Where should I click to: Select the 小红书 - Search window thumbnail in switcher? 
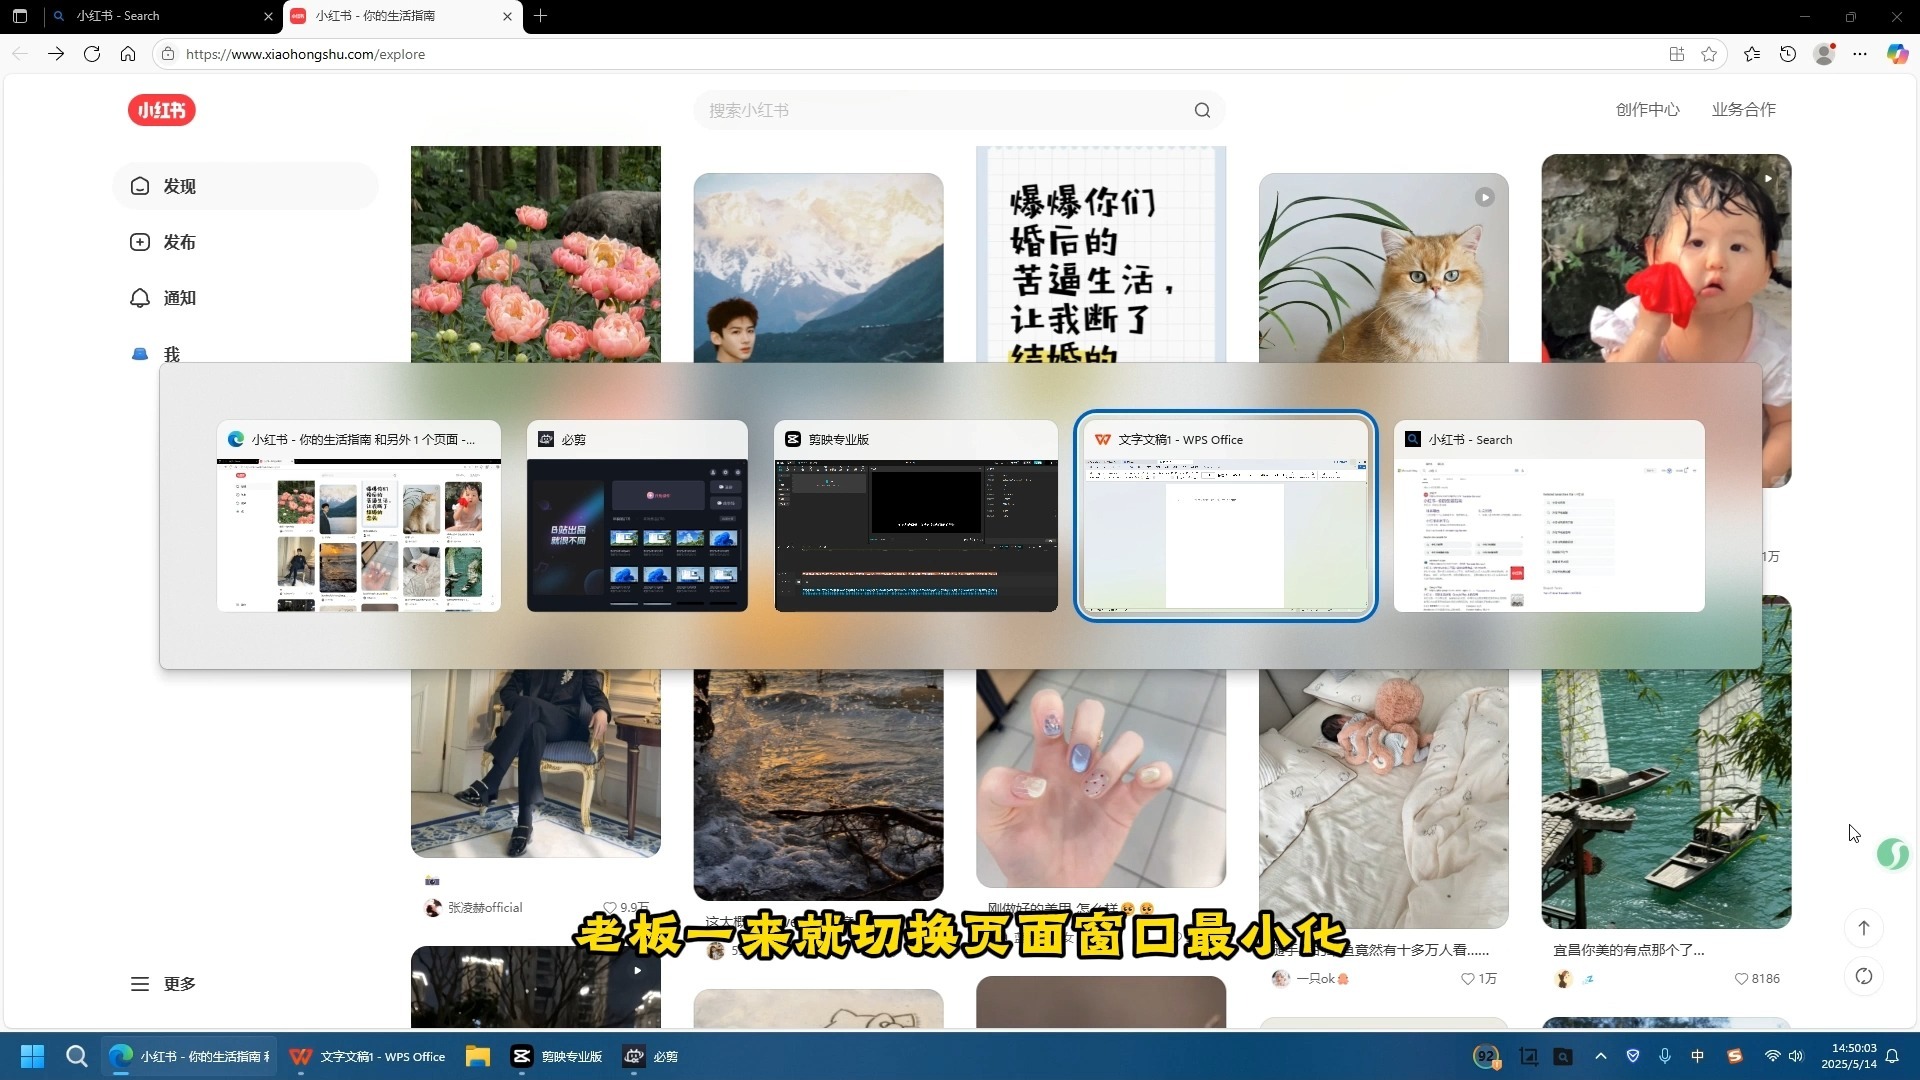pos(1549,516)
